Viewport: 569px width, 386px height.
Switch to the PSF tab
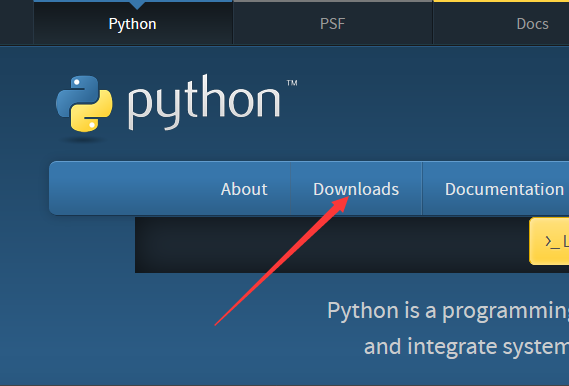[x=332, y=23]
